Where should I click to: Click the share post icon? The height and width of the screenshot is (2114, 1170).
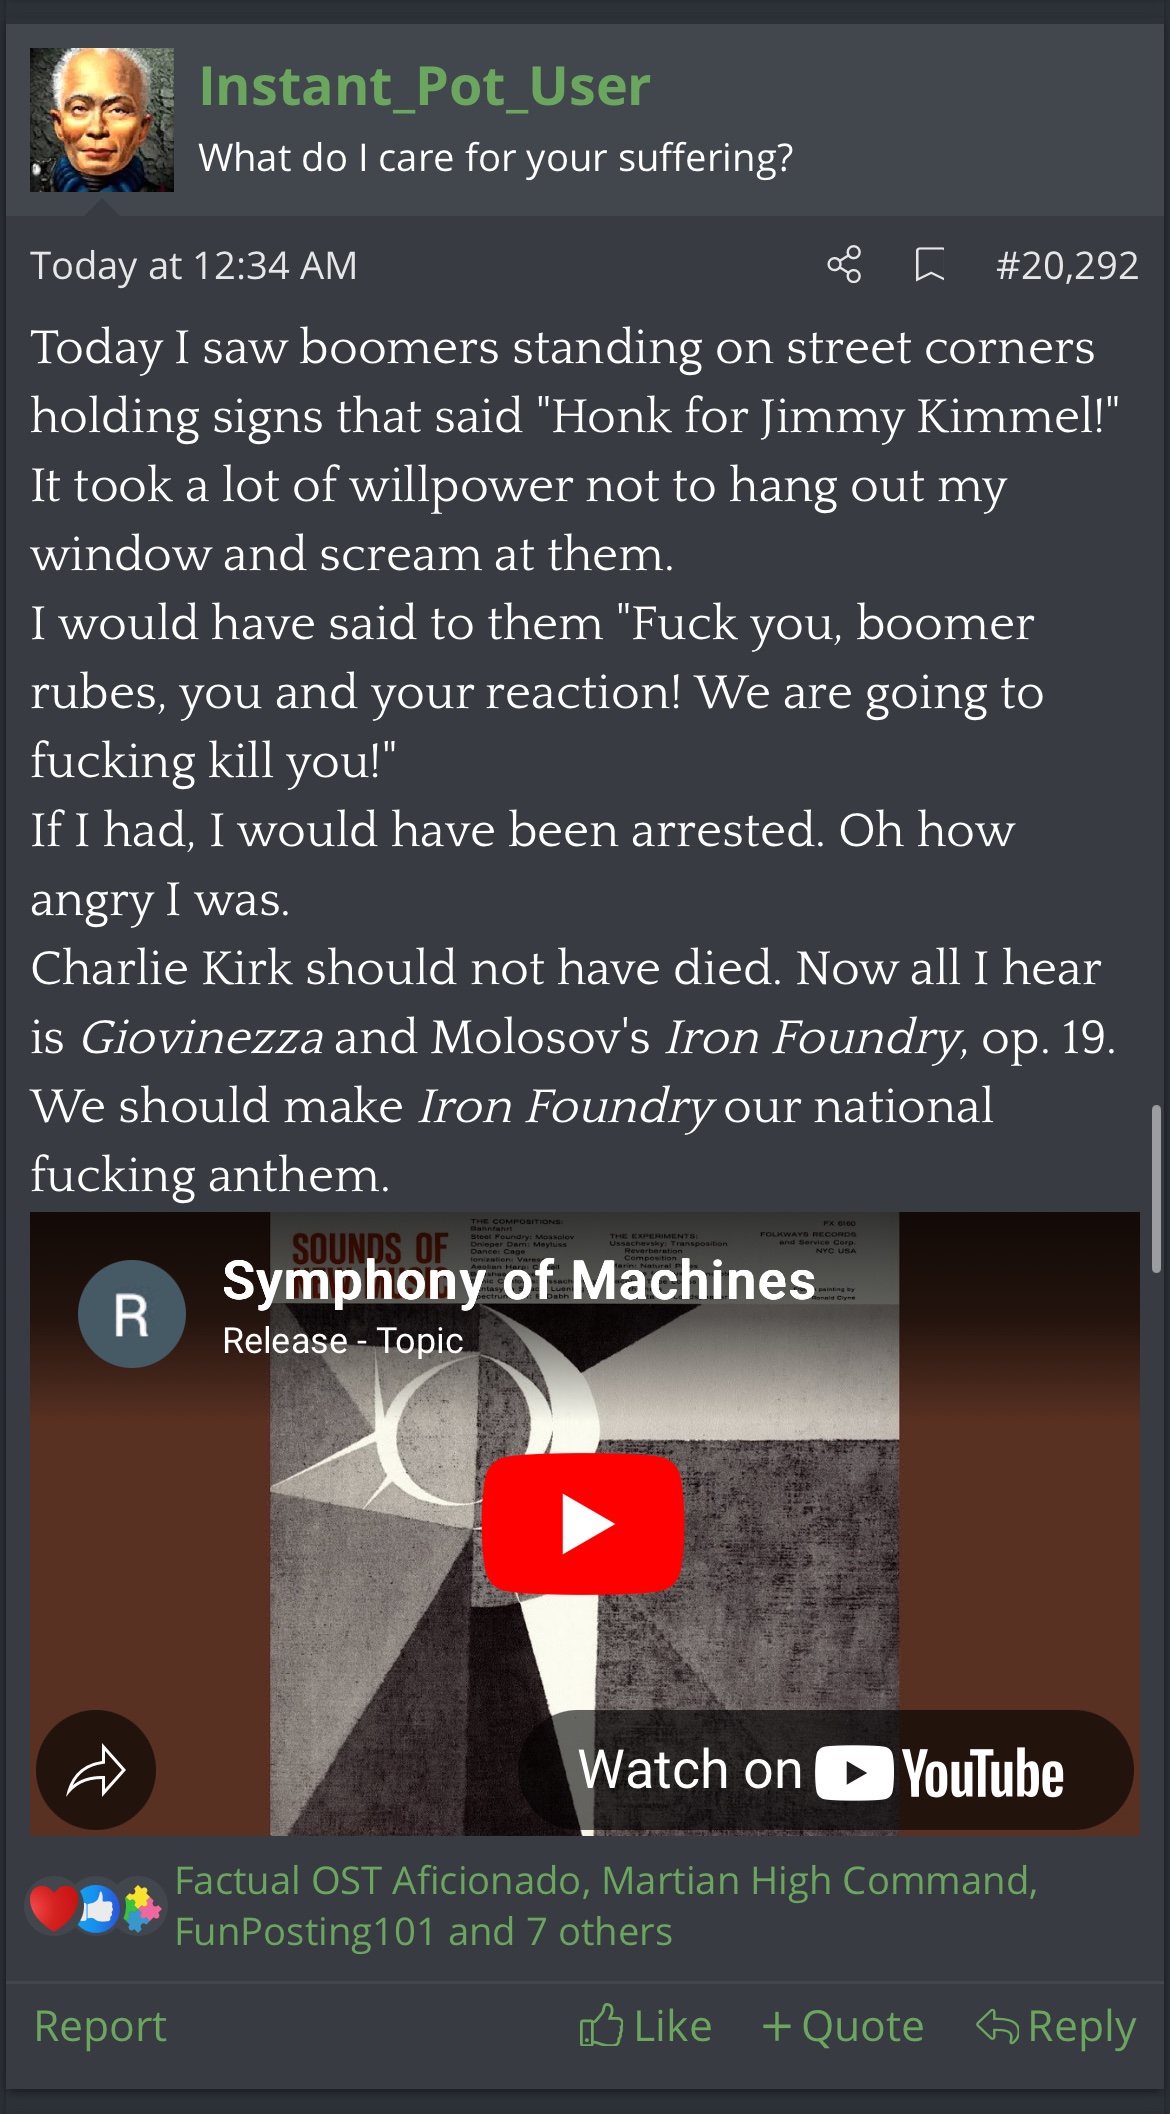(844, 265)
